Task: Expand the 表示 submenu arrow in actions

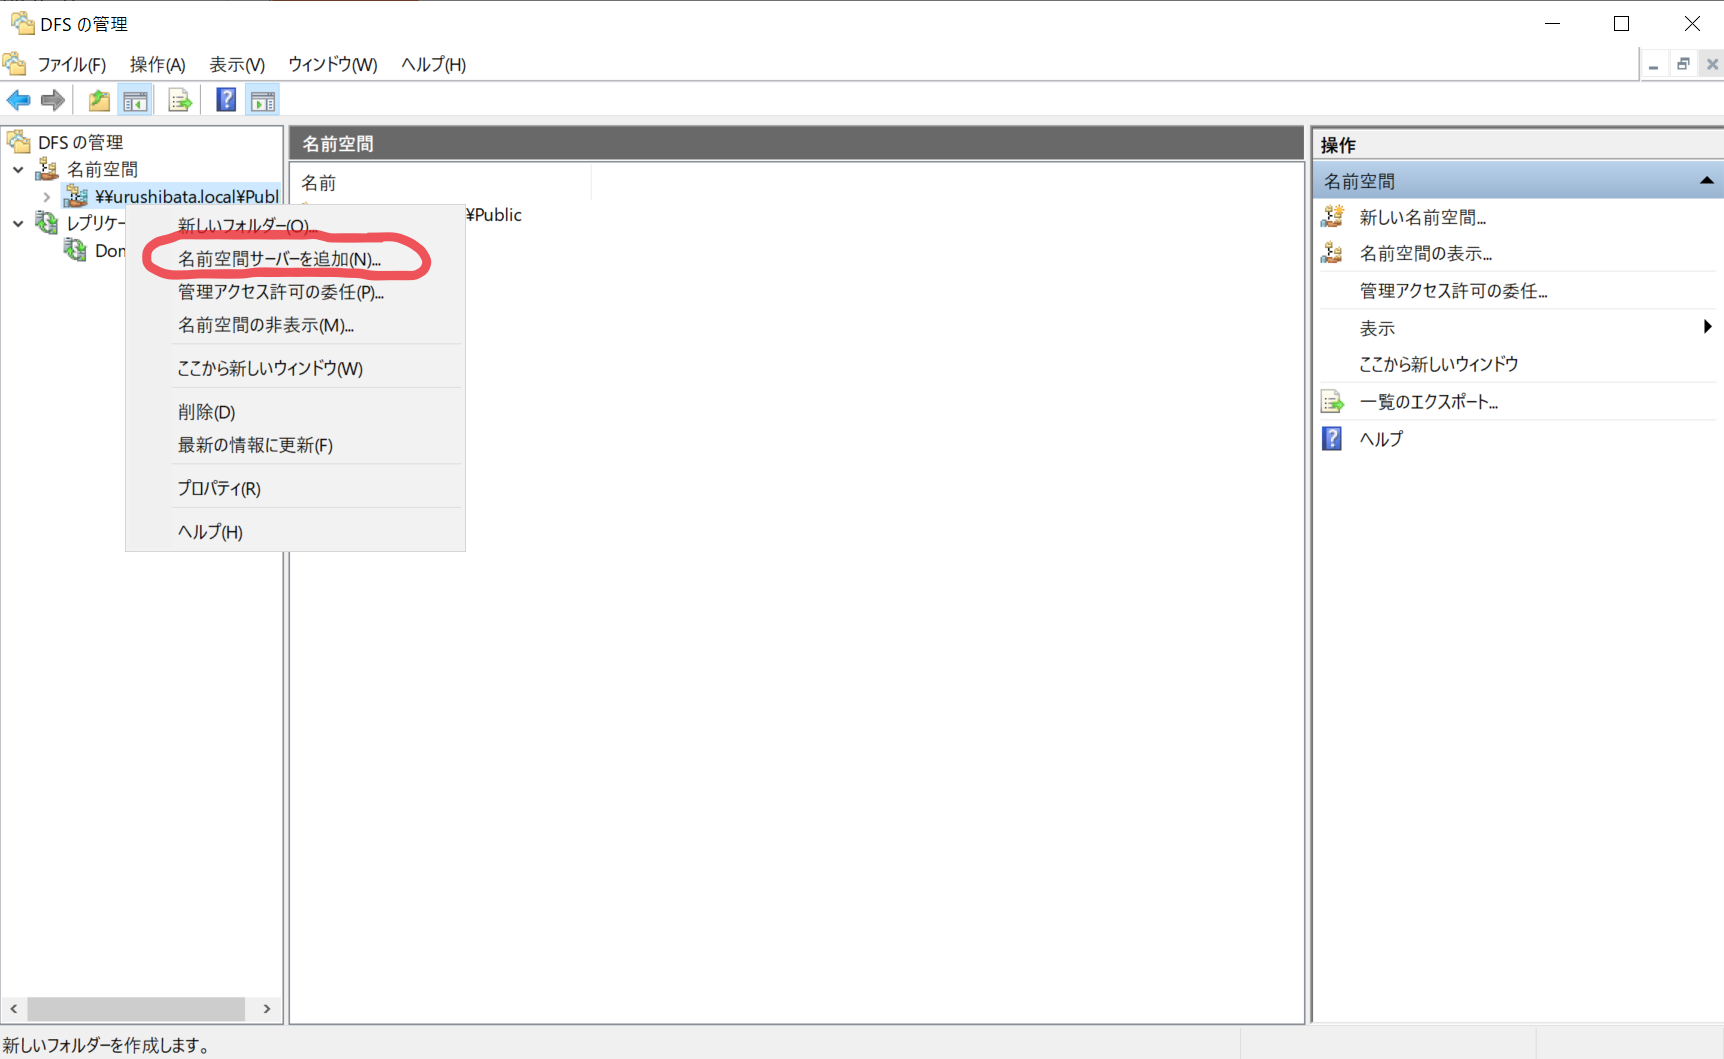Action: 1708,327
